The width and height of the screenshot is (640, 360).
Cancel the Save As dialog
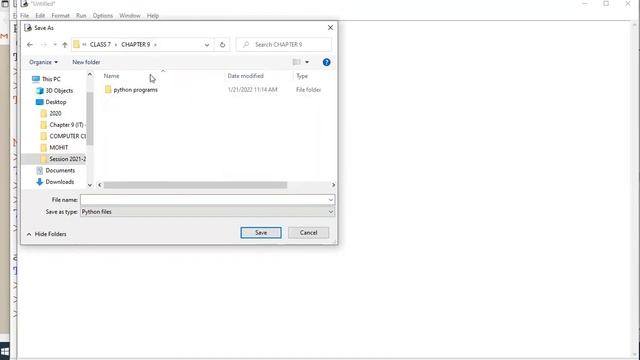point(308,233)
